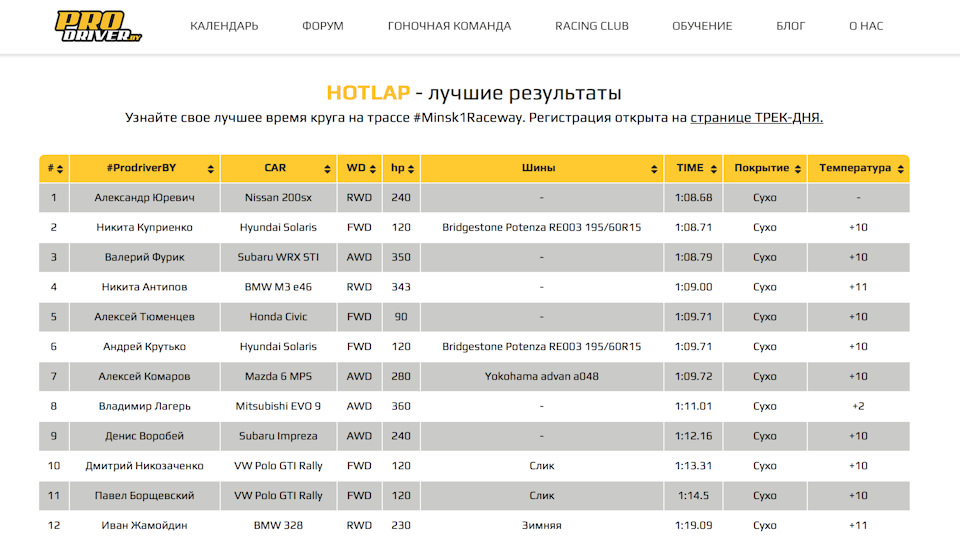The image size is (960, 556).
Task: Sort by TIME column arrows
Action: (x=714, y=169)
